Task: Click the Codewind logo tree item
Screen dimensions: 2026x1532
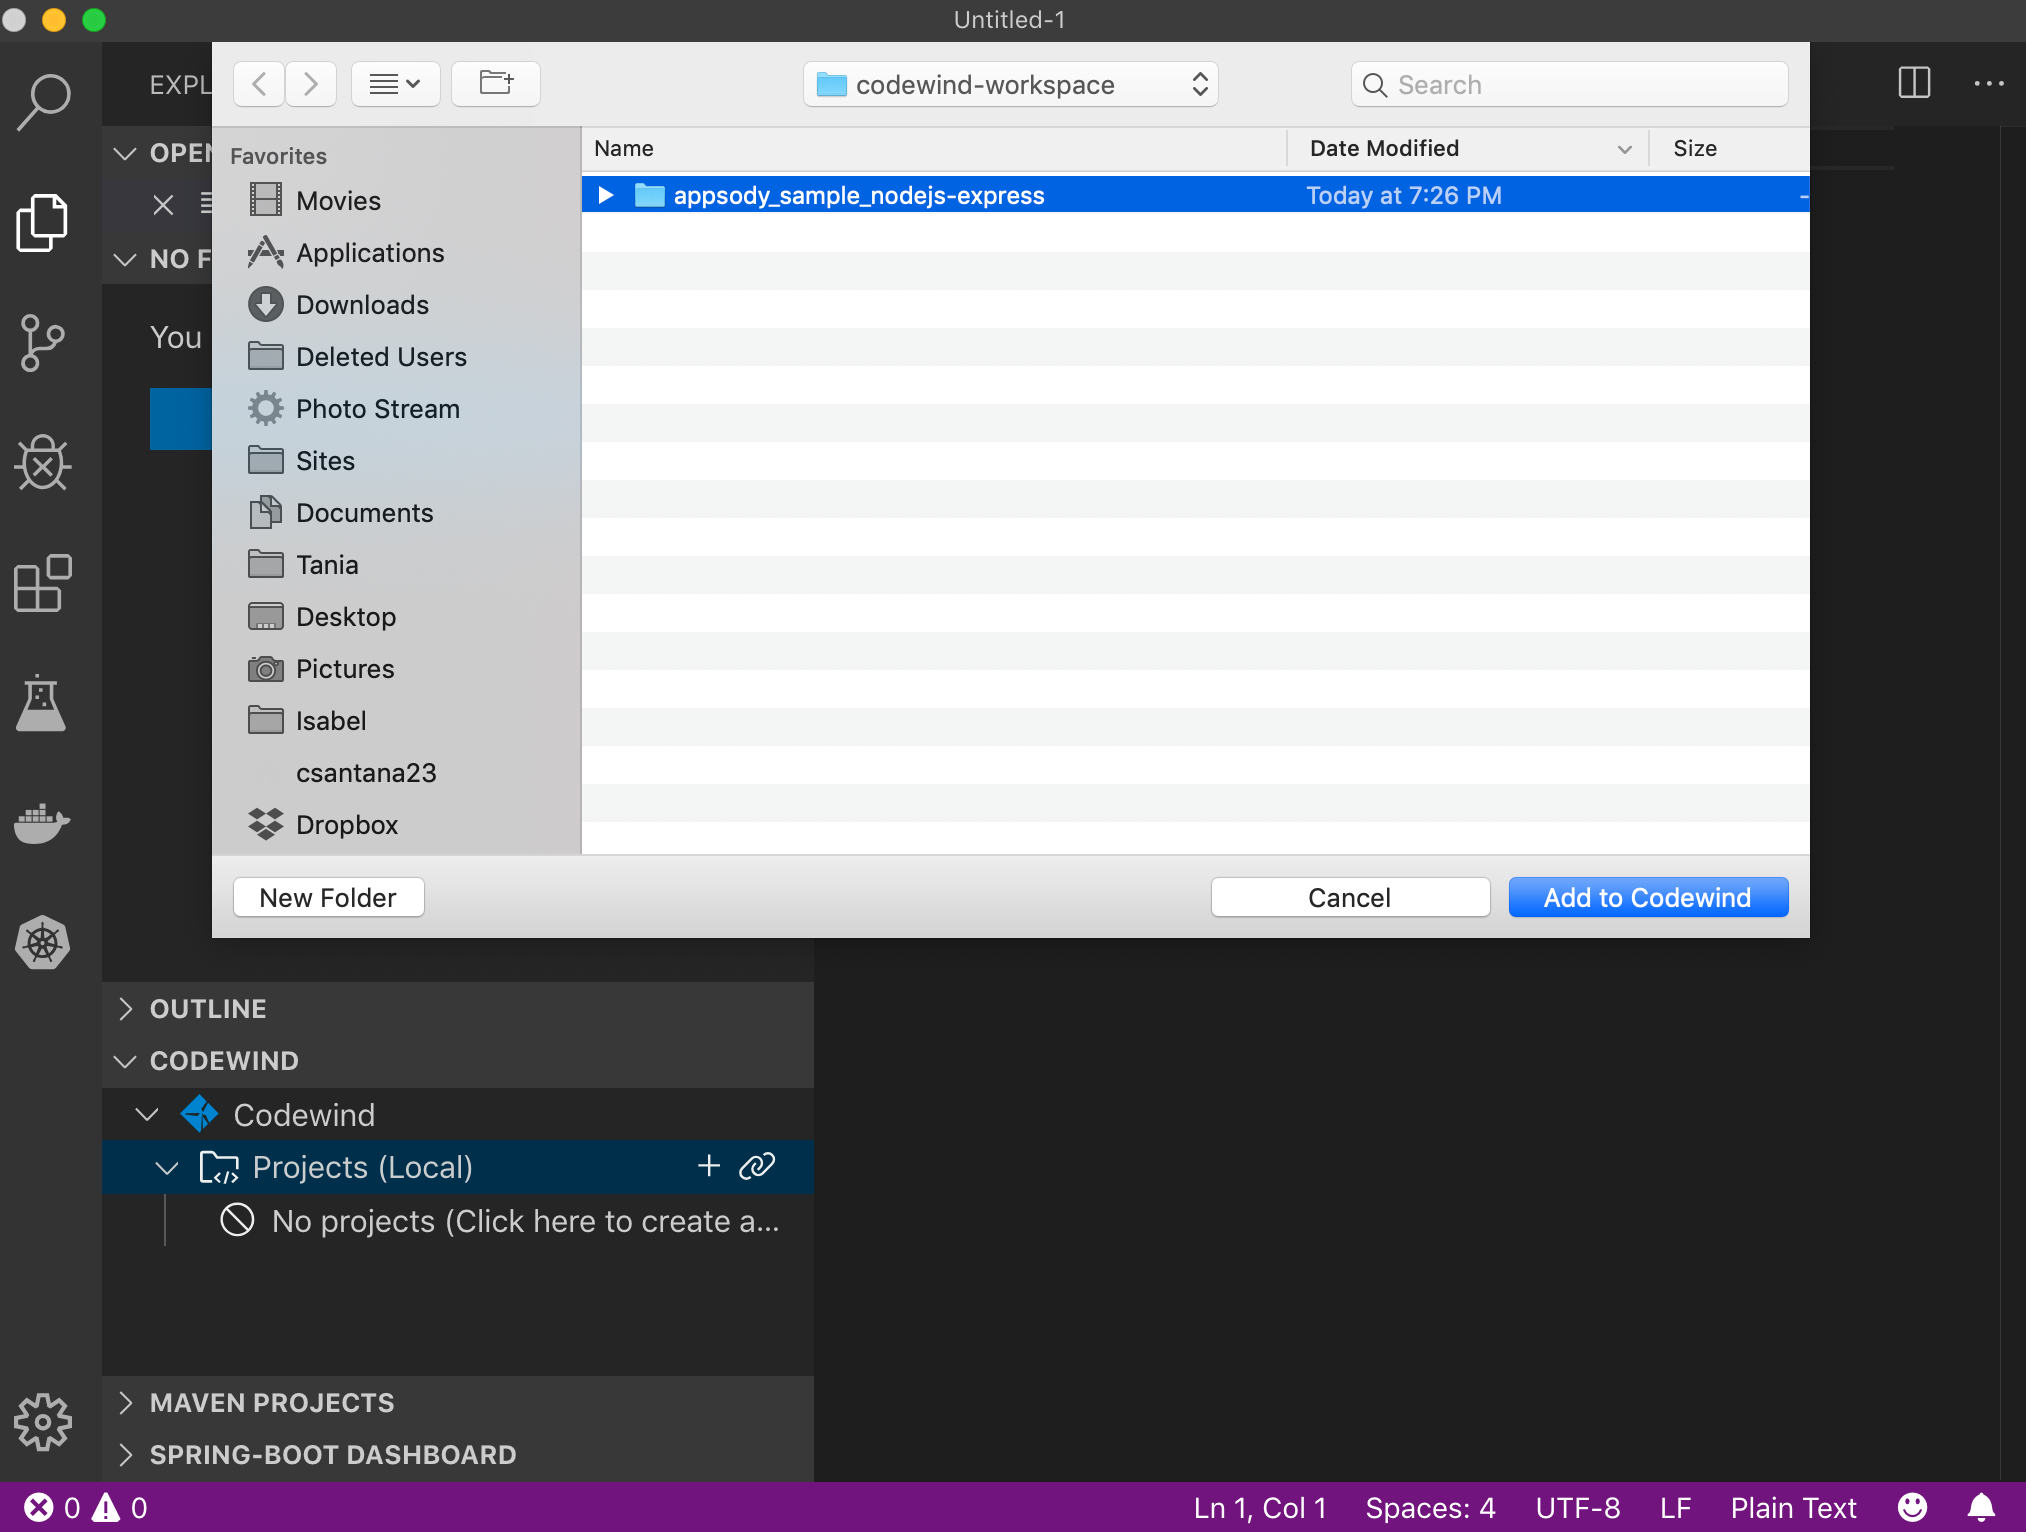Action: 199,1114
